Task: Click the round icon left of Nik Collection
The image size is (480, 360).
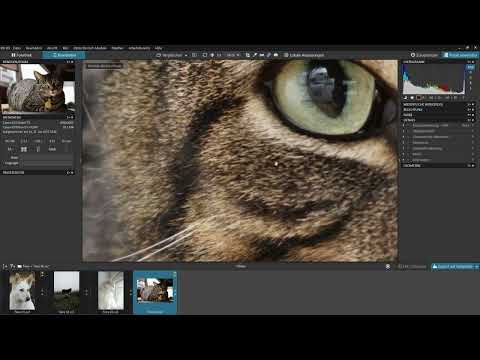Action: [x=388, y=267]
